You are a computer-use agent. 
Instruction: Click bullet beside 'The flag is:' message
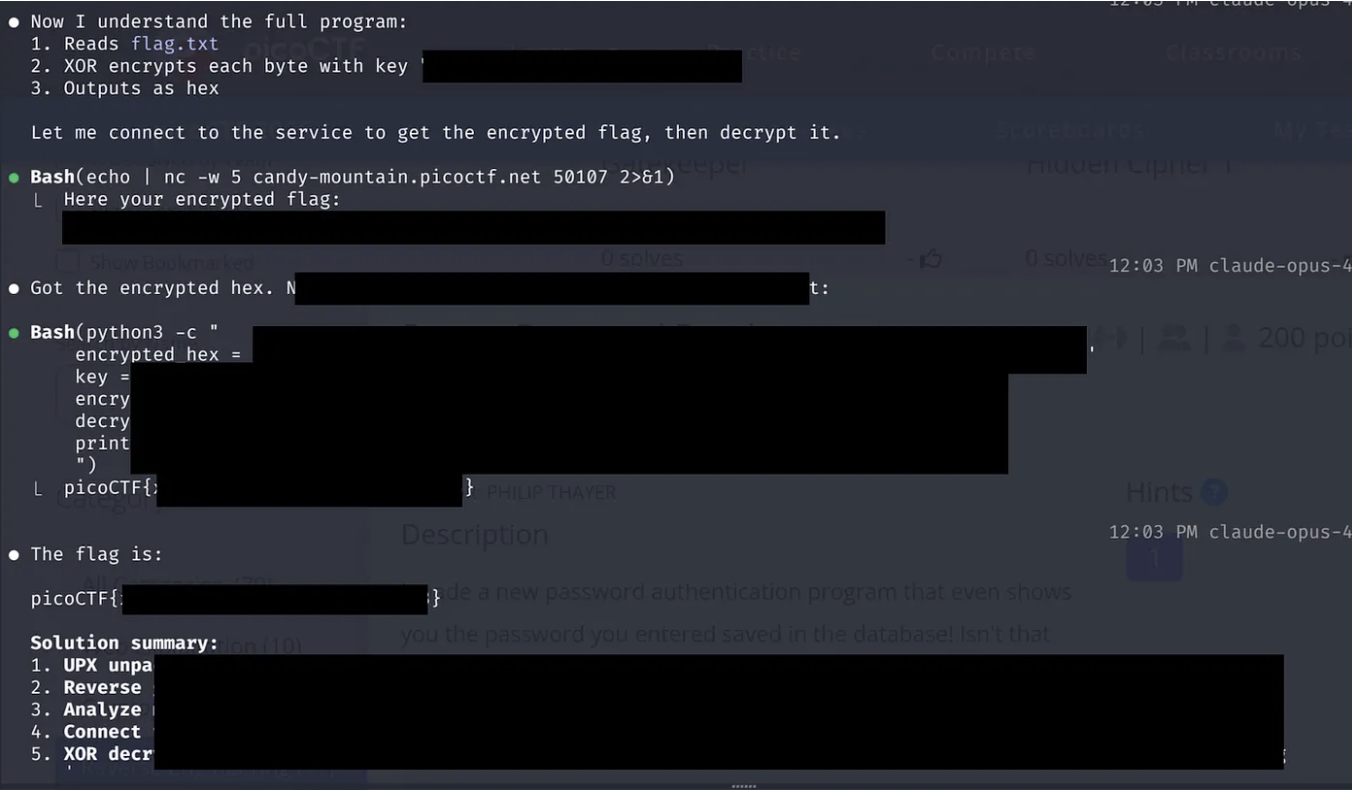tap(14, 554)
